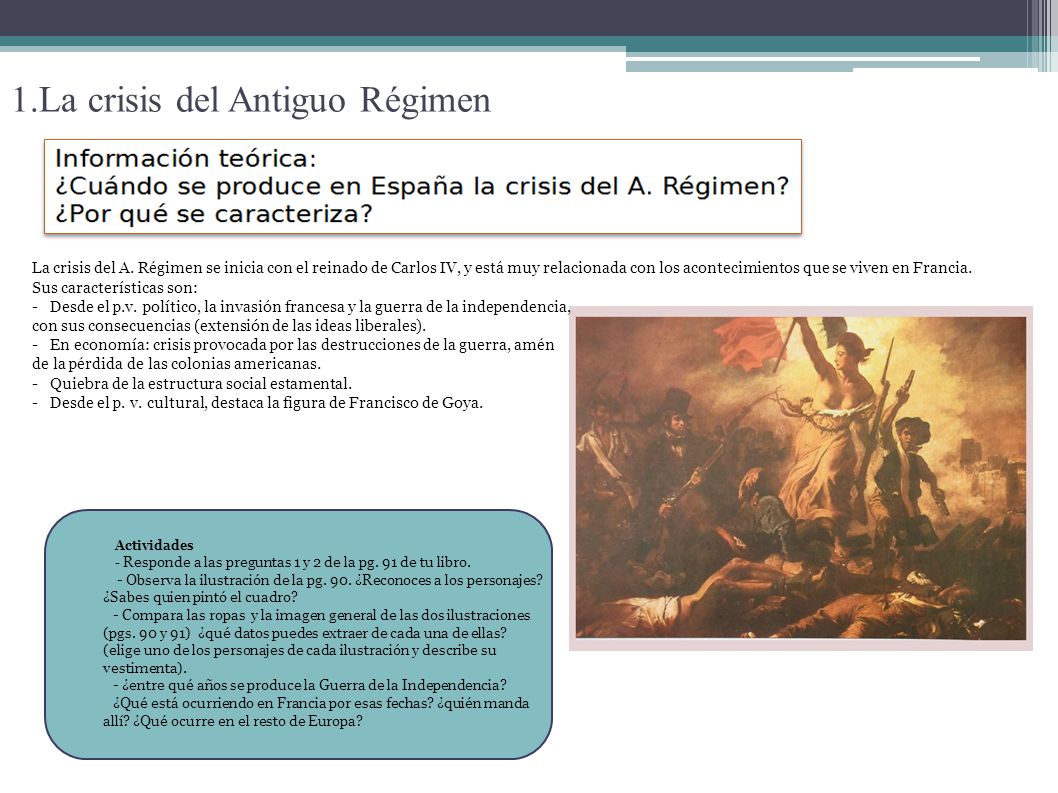Click the line 'Responde a las preguntas 1 y 2'

[x=293, y=562]
